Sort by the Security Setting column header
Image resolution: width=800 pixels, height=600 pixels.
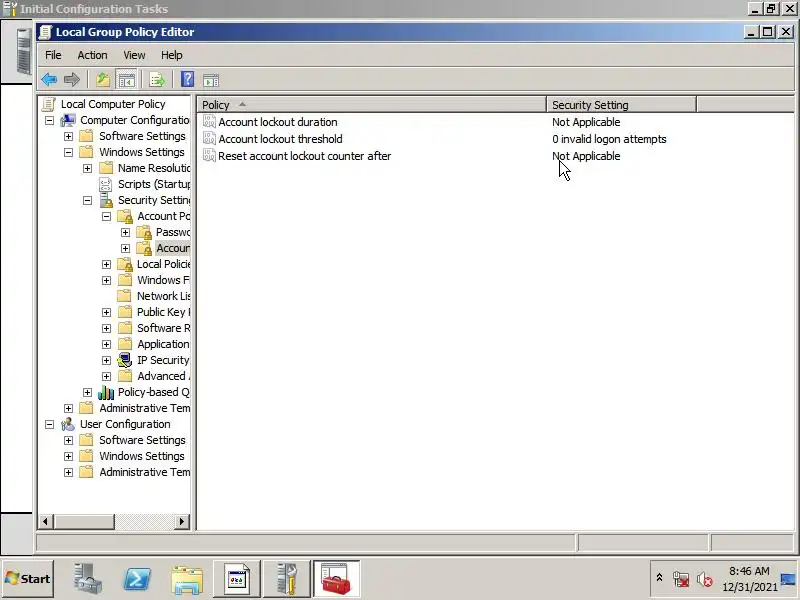pos(621,105)
